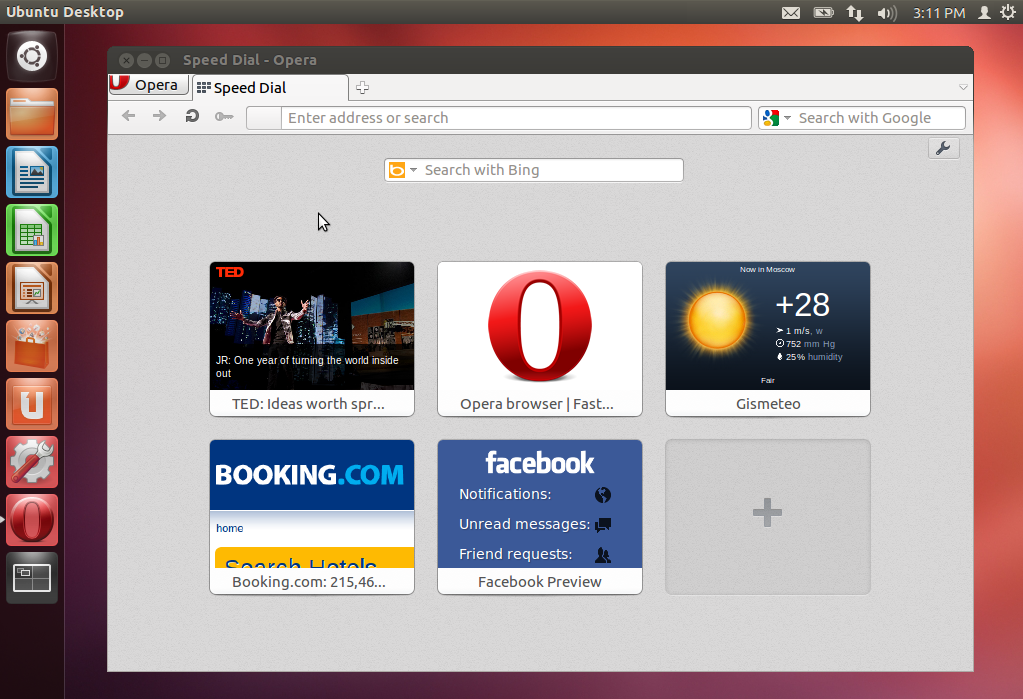This screenshot has height=699, width=1023.
Task: Open Opera's password wand key icon
Action: tap(224, 116)
